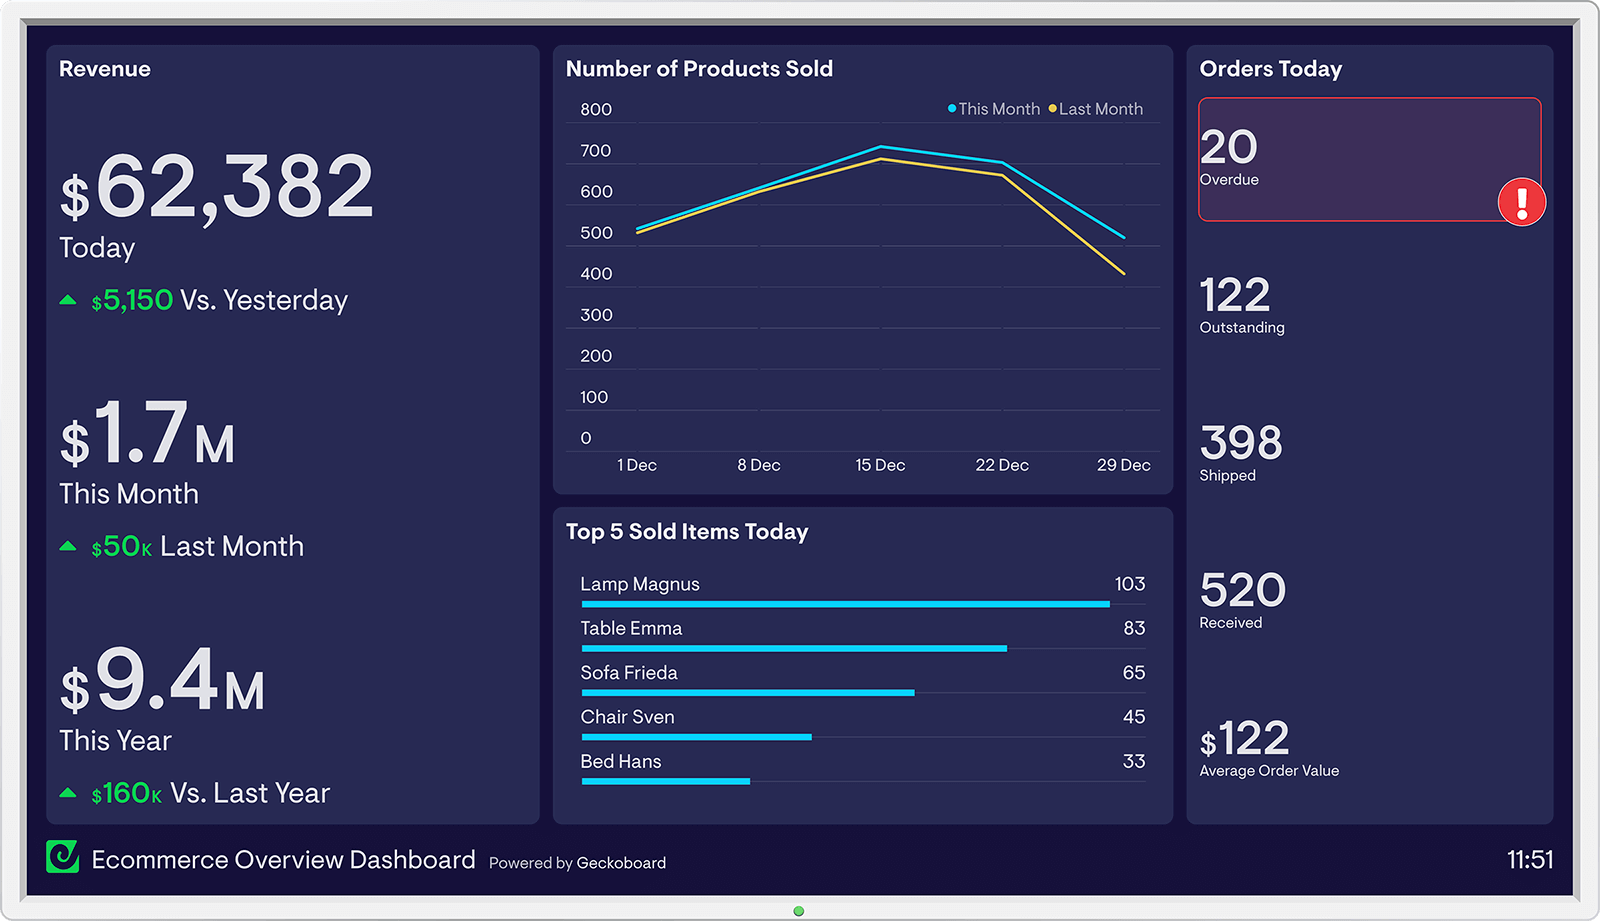This screenshot has height=921, width=1600.
Task: Click the exclamation badge on the Orders panel
Action: click(x=1521, y=202)
